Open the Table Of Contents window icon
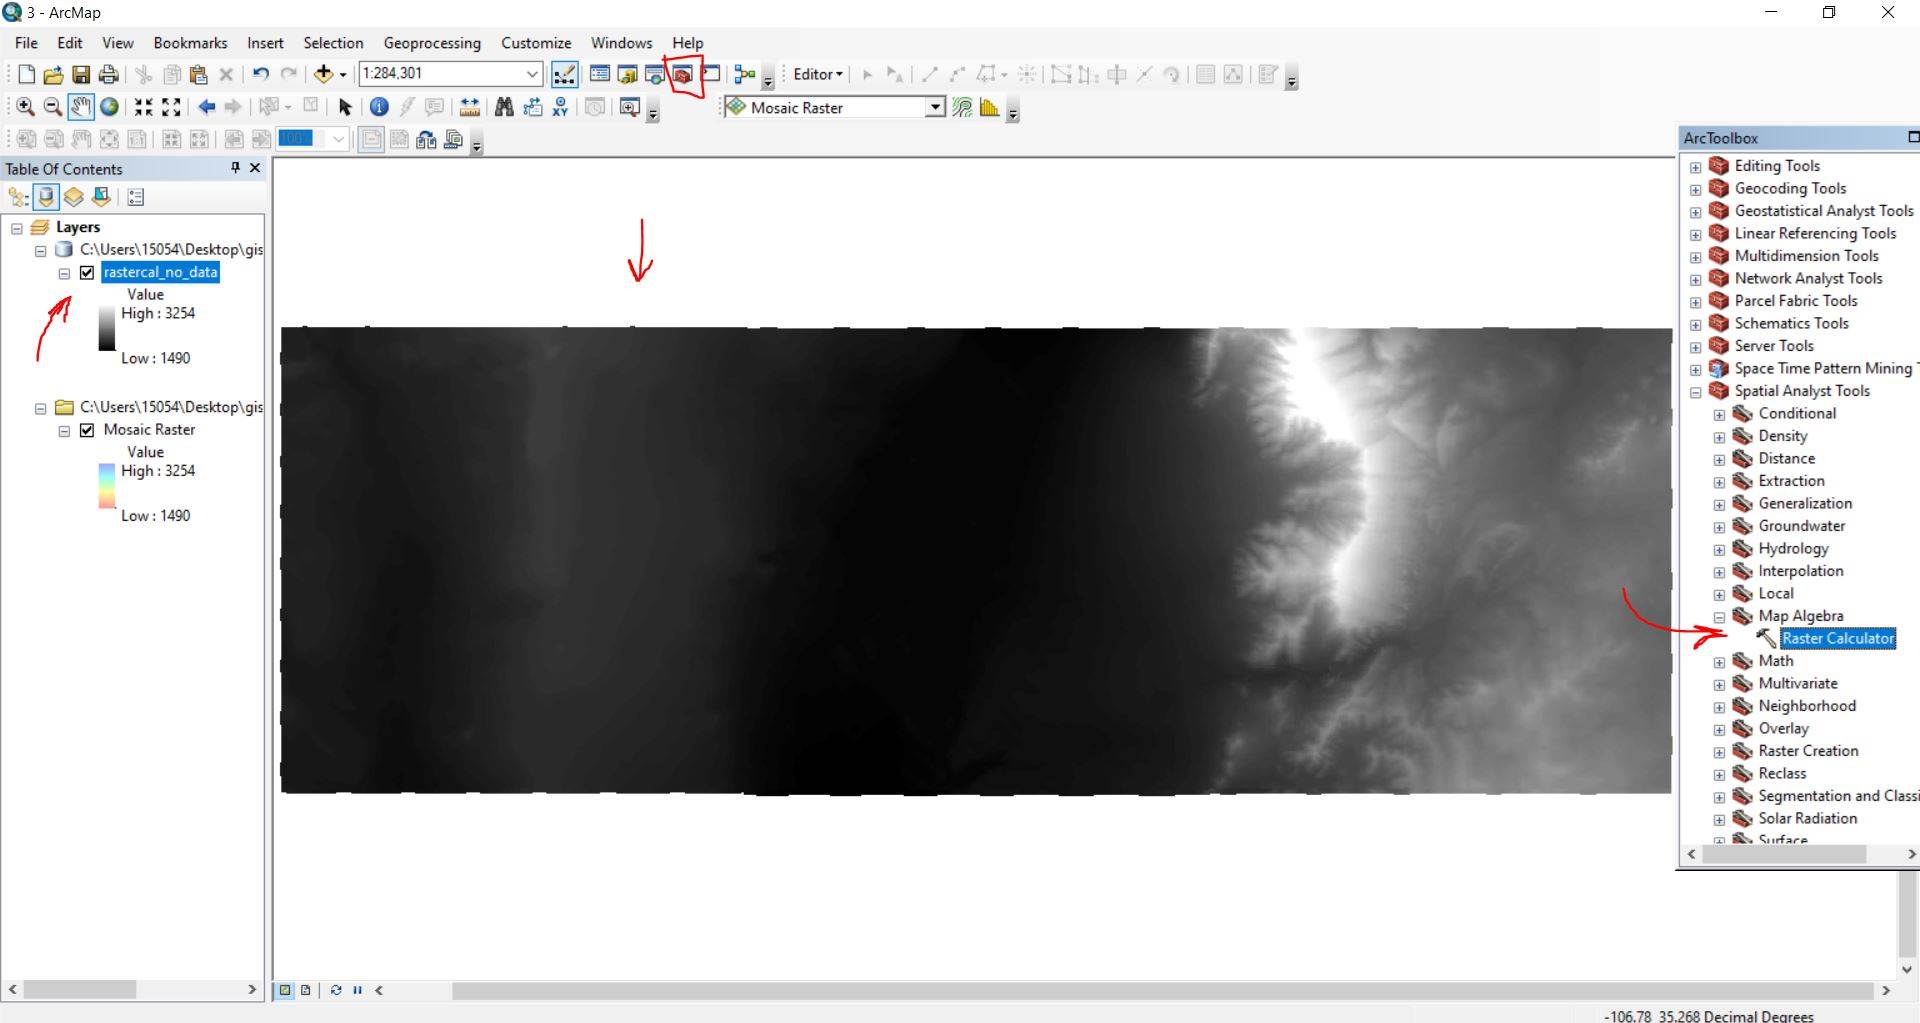Viewport: 1920px width, 1023px height. pyautogui.click(x=600, y=74)
